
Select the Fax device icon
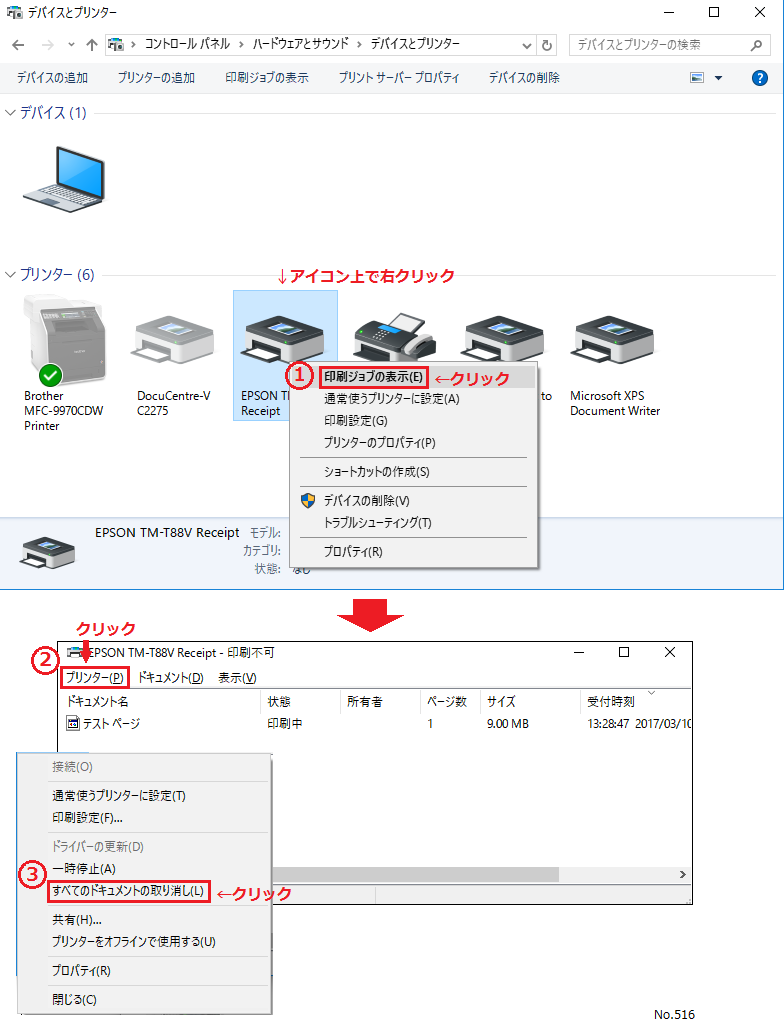pos(395,337)
